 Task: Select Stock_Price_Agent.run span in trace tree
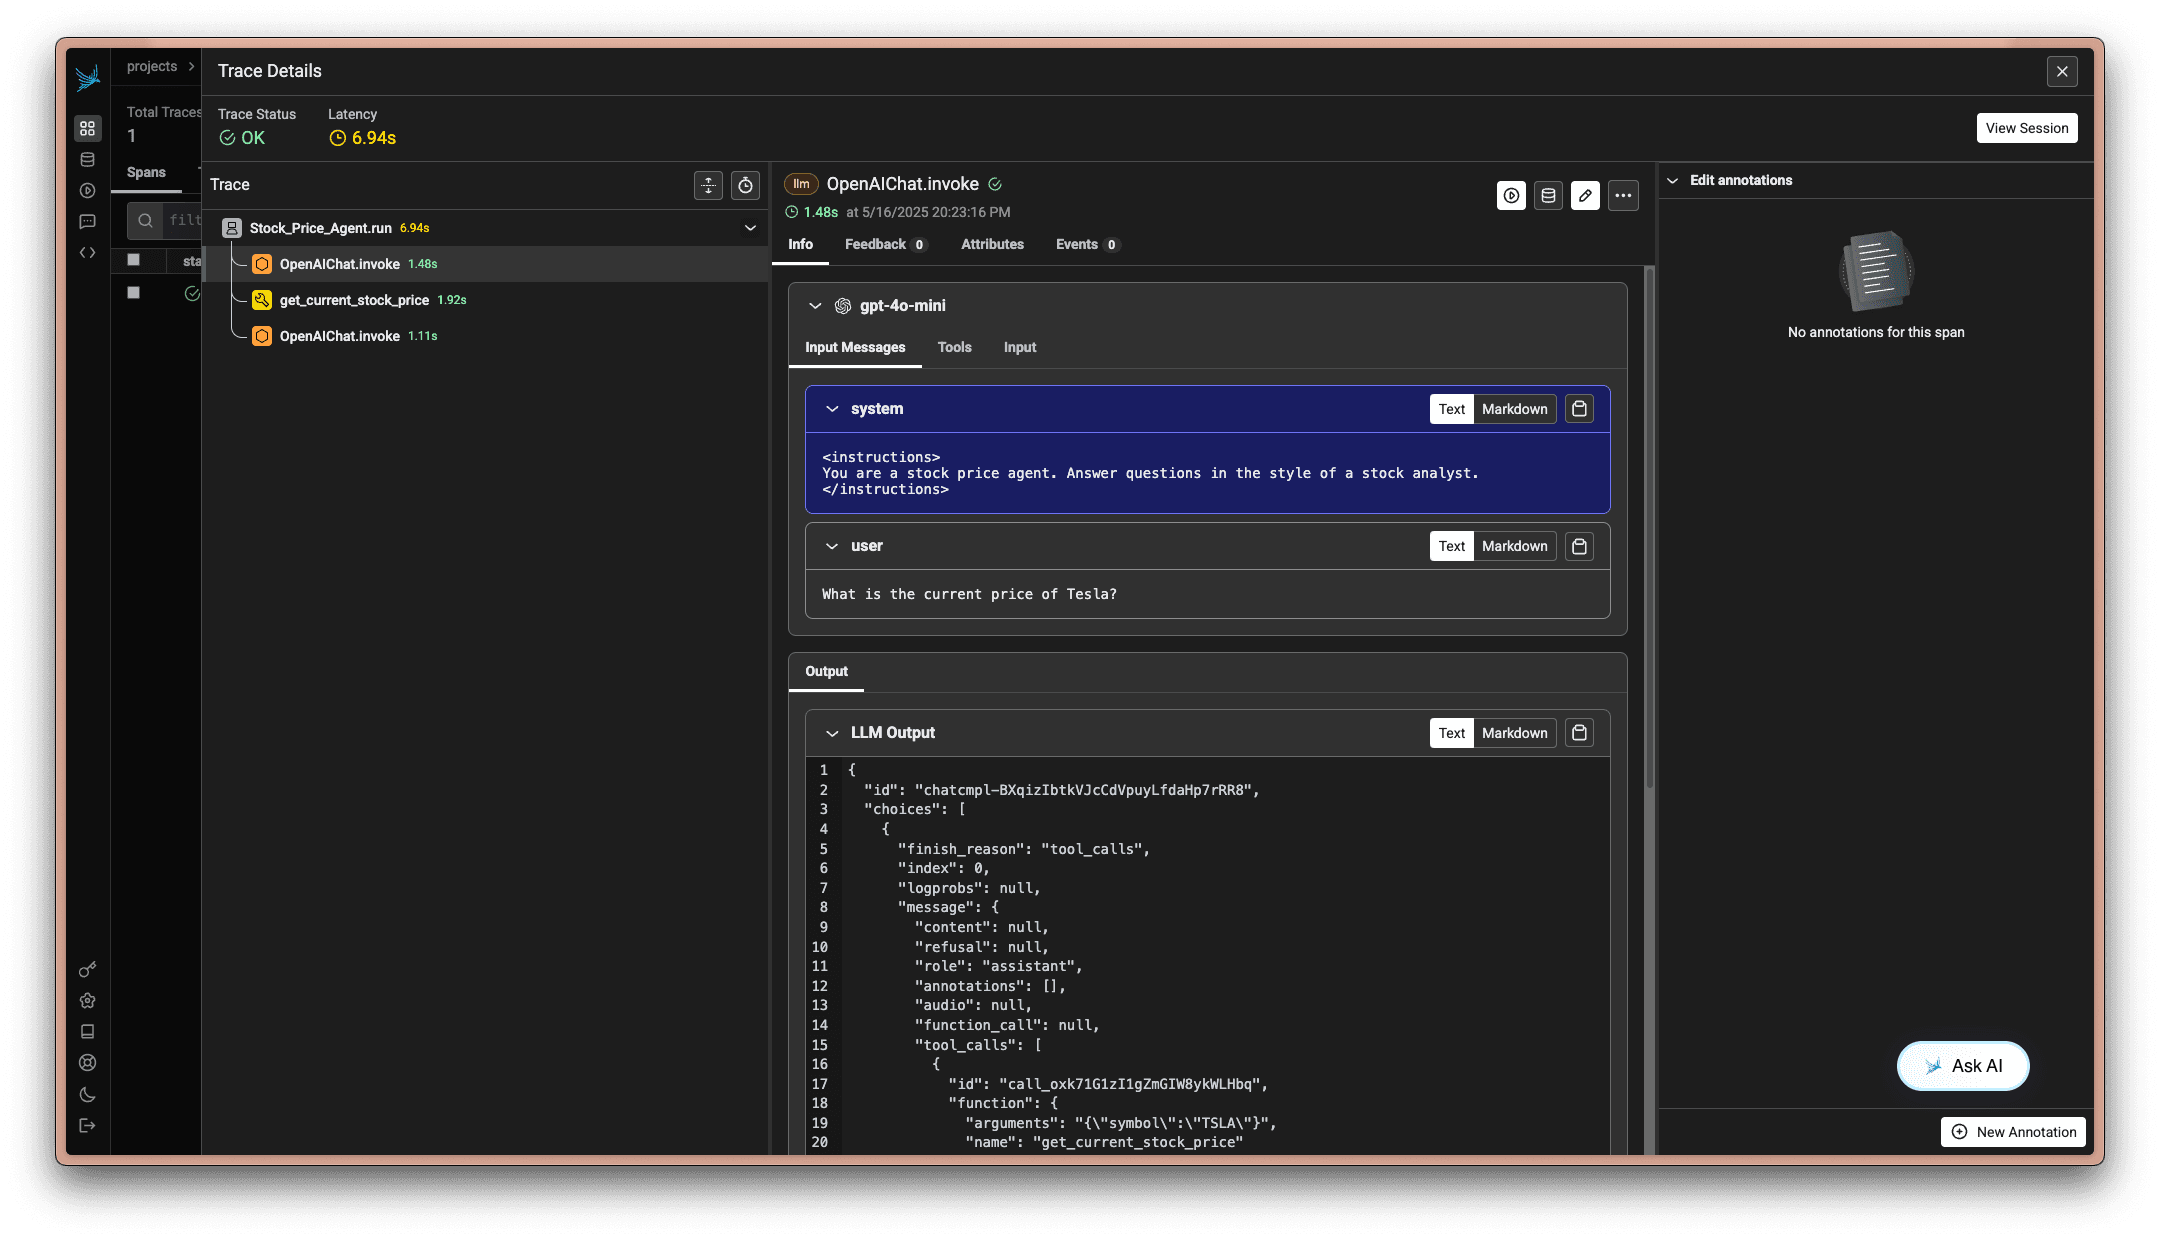click(485, 228)
